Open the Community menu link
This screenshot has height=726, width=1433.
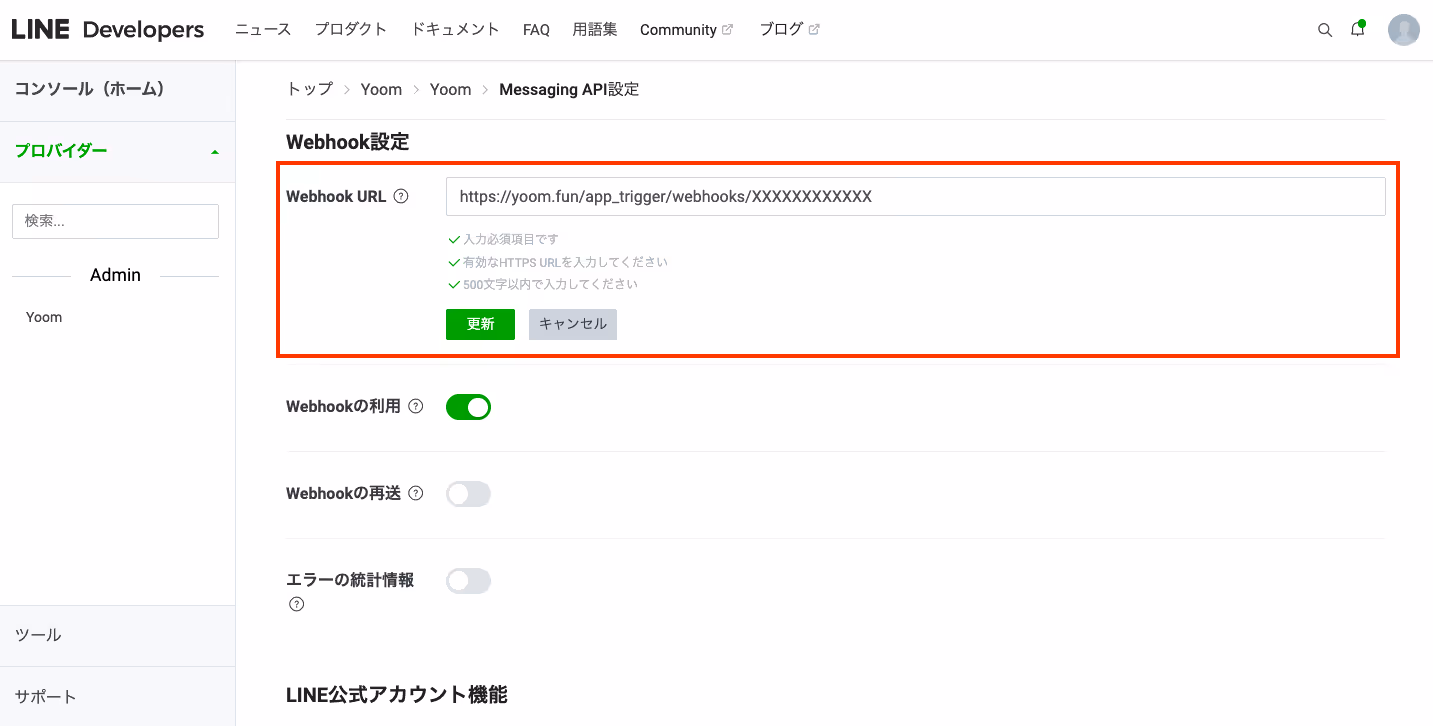click(x=678, y=30)
